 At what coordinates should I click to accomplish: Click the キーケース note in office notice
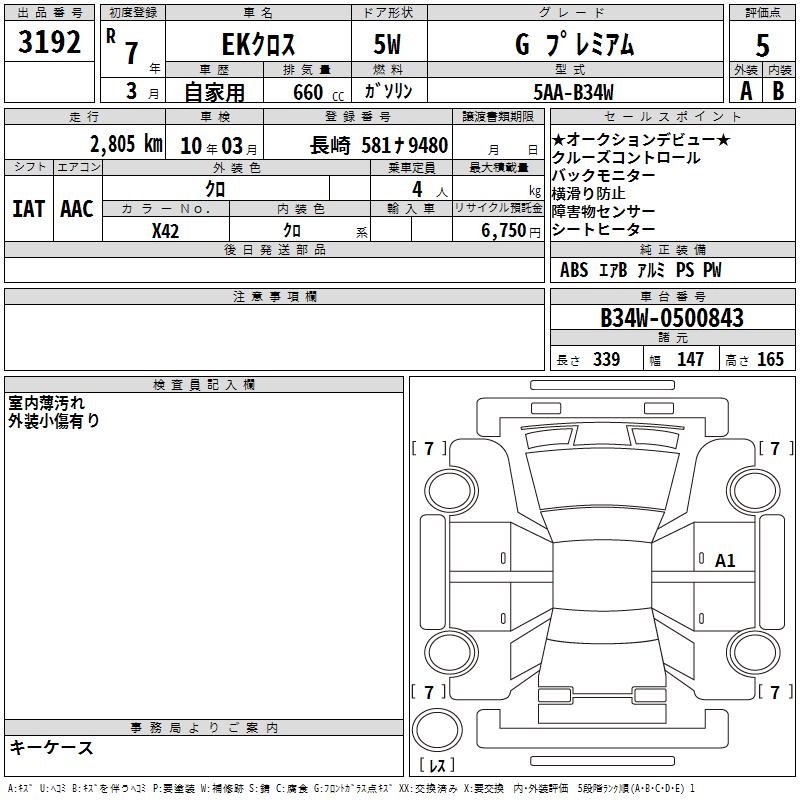(x=51, y=747)
